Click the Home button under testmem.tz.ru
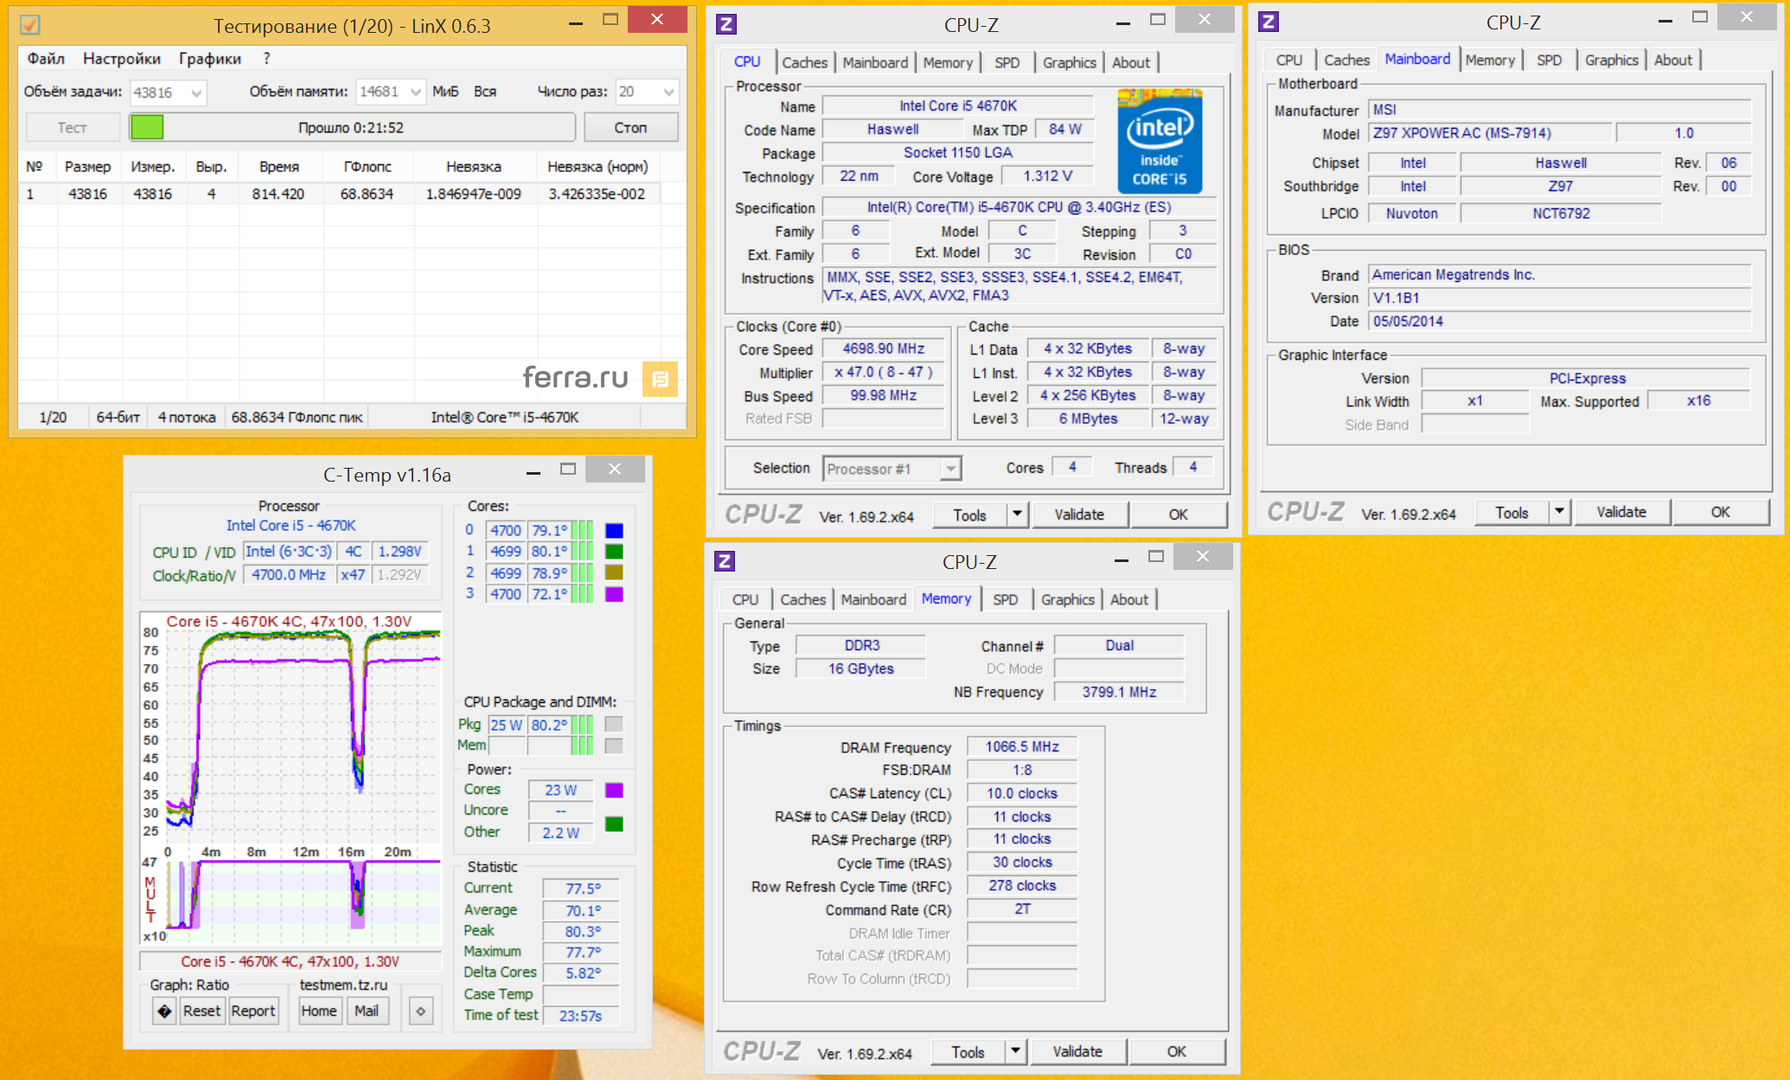This screenshot has width=1790, height=1080. [318, 1011]
